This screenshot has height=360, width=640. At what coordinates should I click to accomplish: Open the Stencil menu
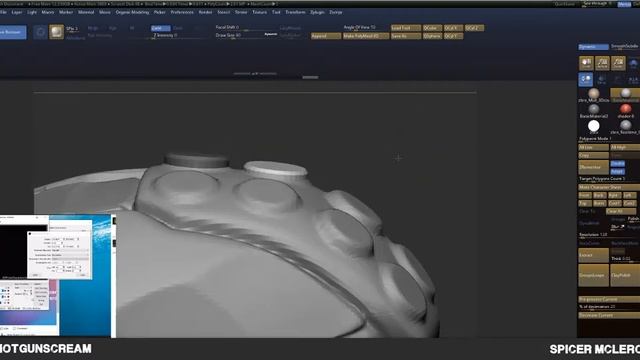point(224,12)
